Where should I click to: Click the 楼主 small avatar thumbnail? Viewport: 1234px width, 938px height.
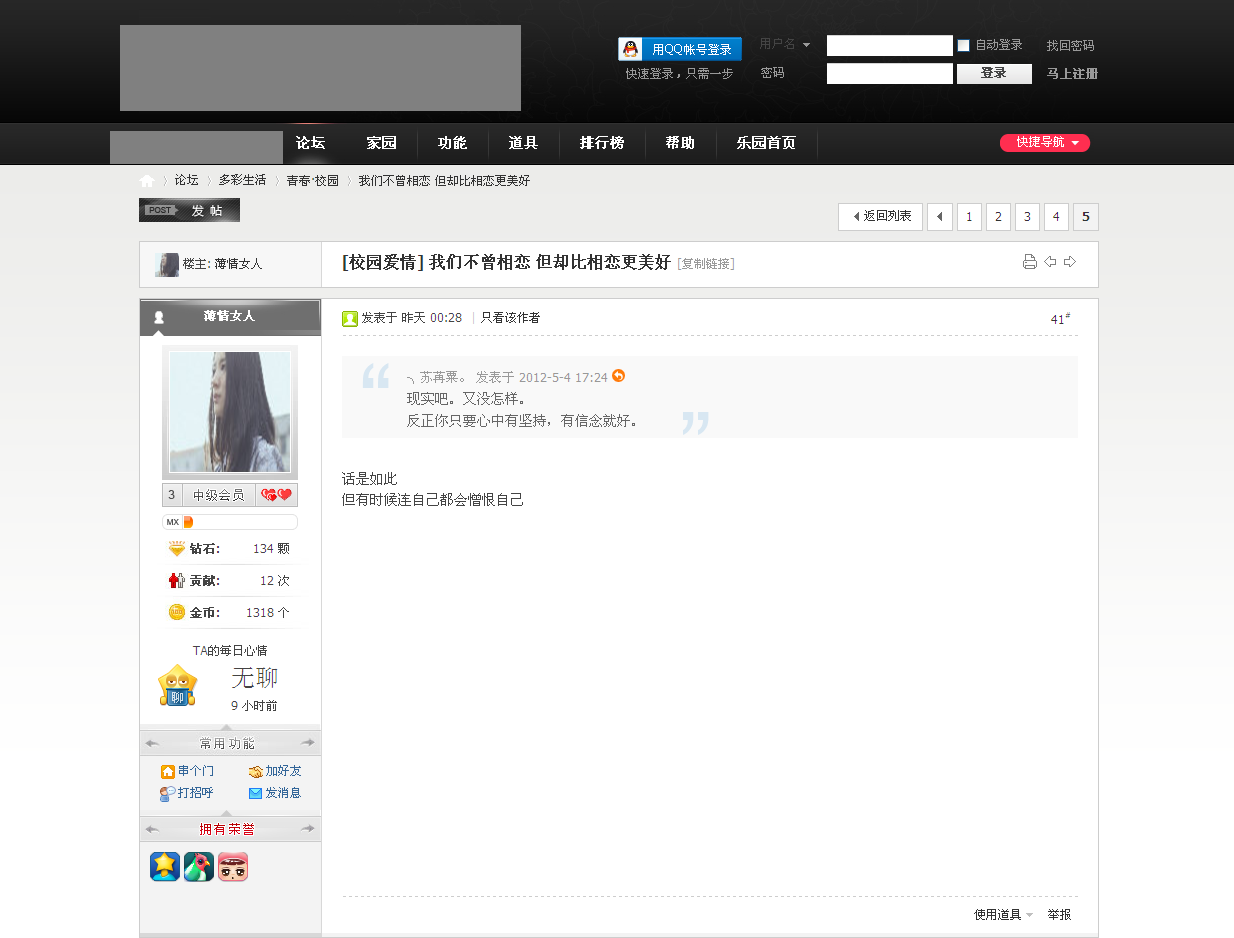(167, 264)
